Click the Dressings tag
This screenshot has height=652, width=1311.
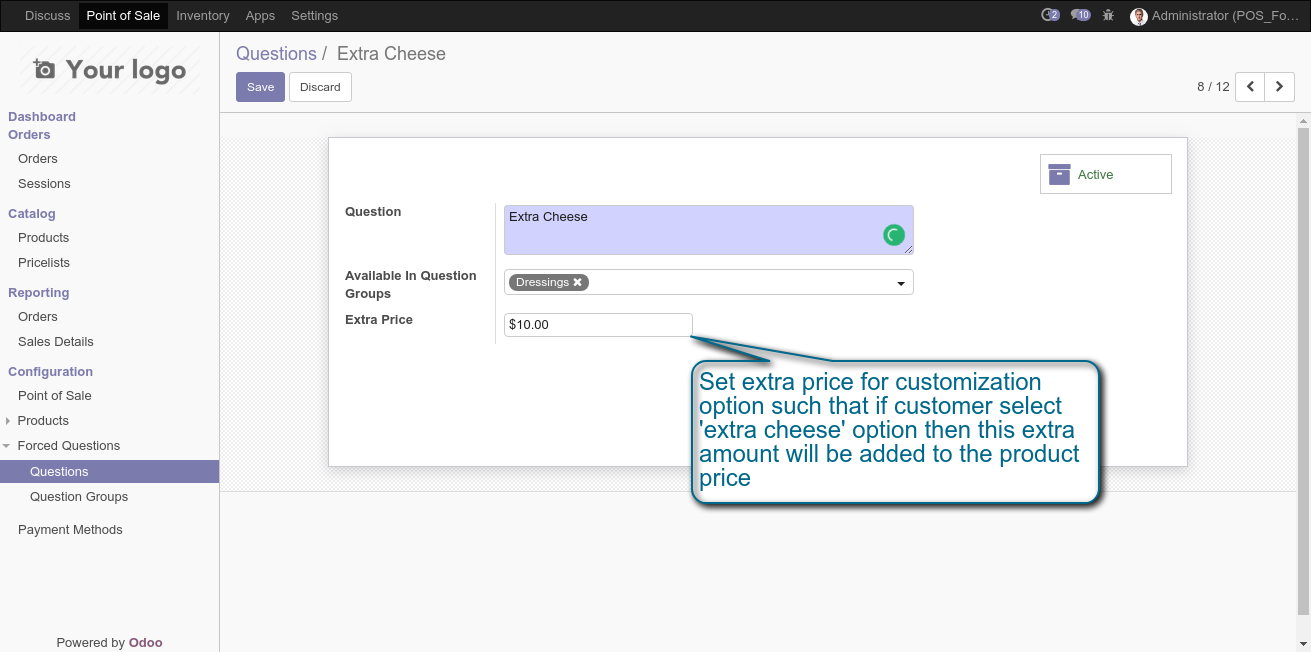tap(548, 282)
